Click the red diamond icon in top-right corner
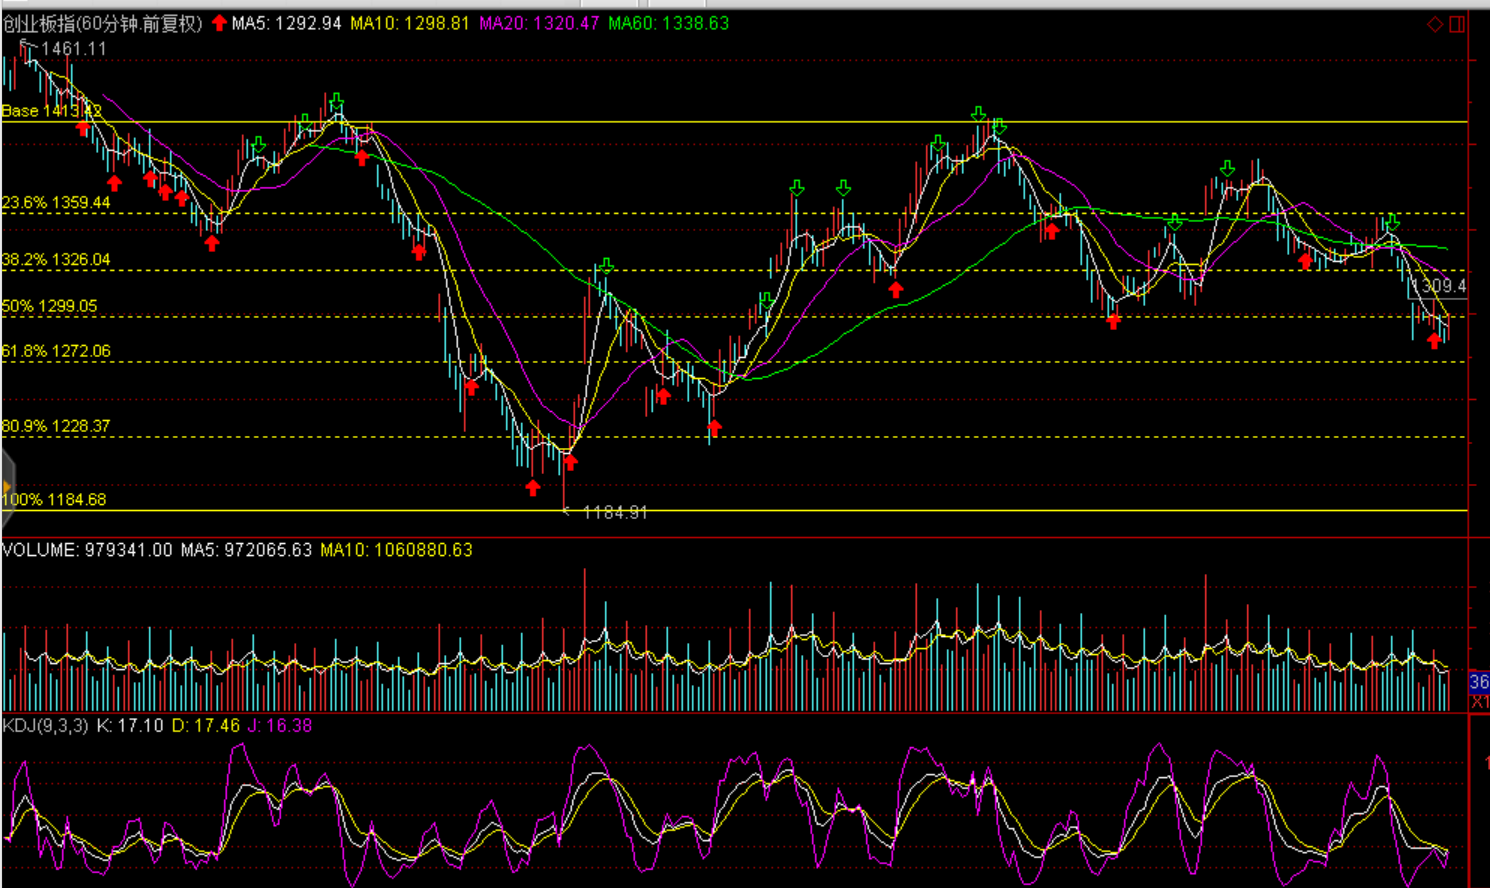1490x888 pixels. point(1434,24)
